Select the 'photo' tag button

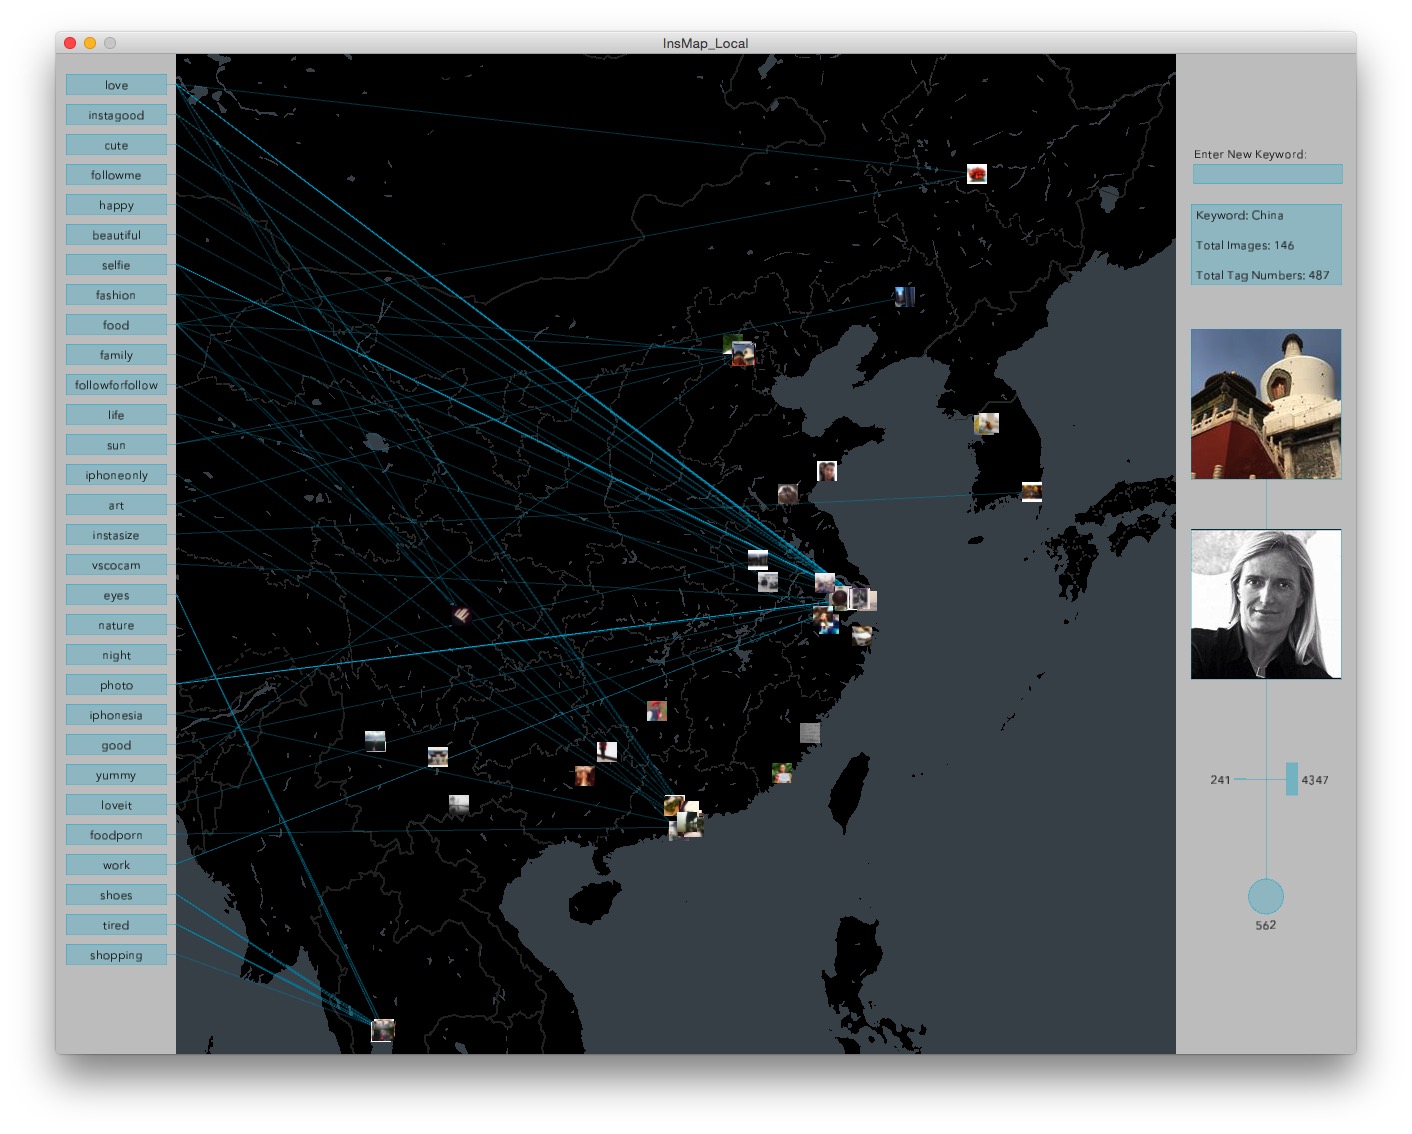coord(116,685)
